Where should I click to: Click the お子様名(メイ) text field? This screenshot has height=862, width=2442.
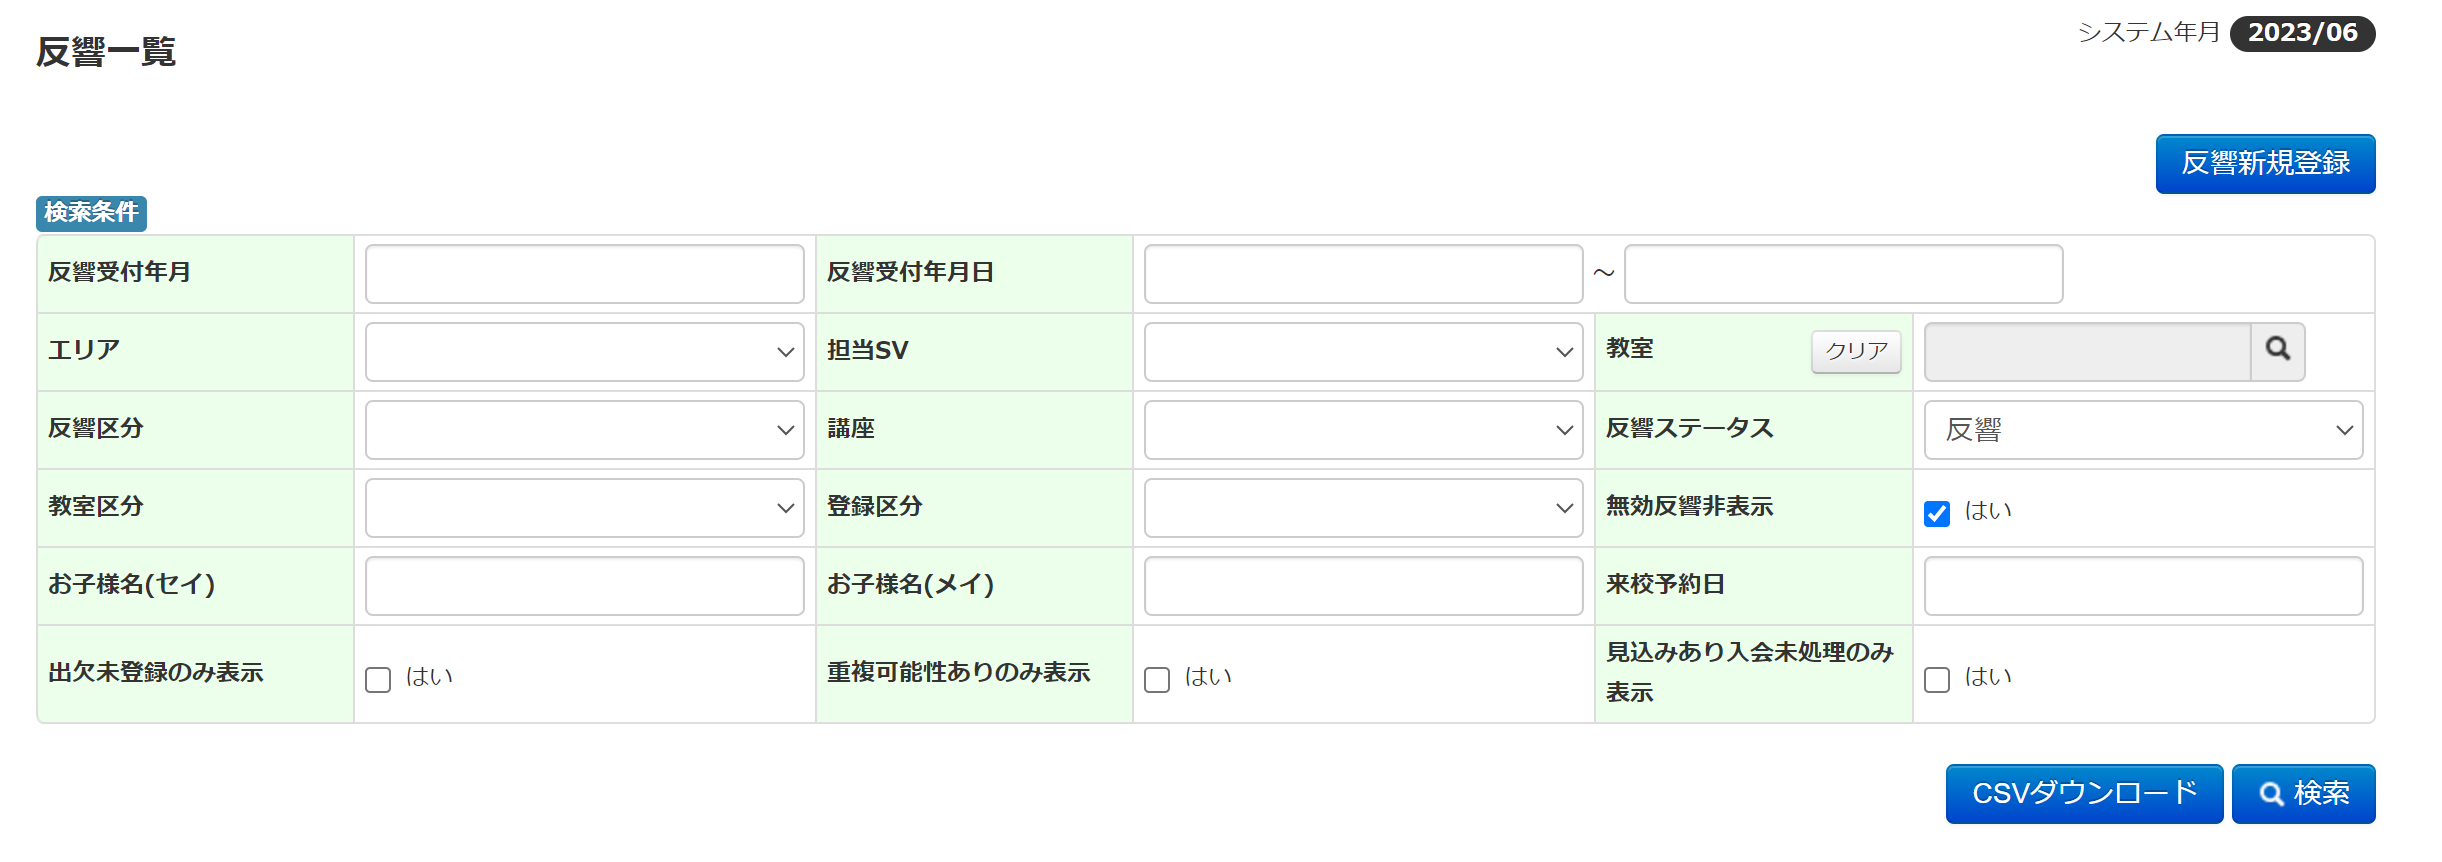click(1362, 585)
